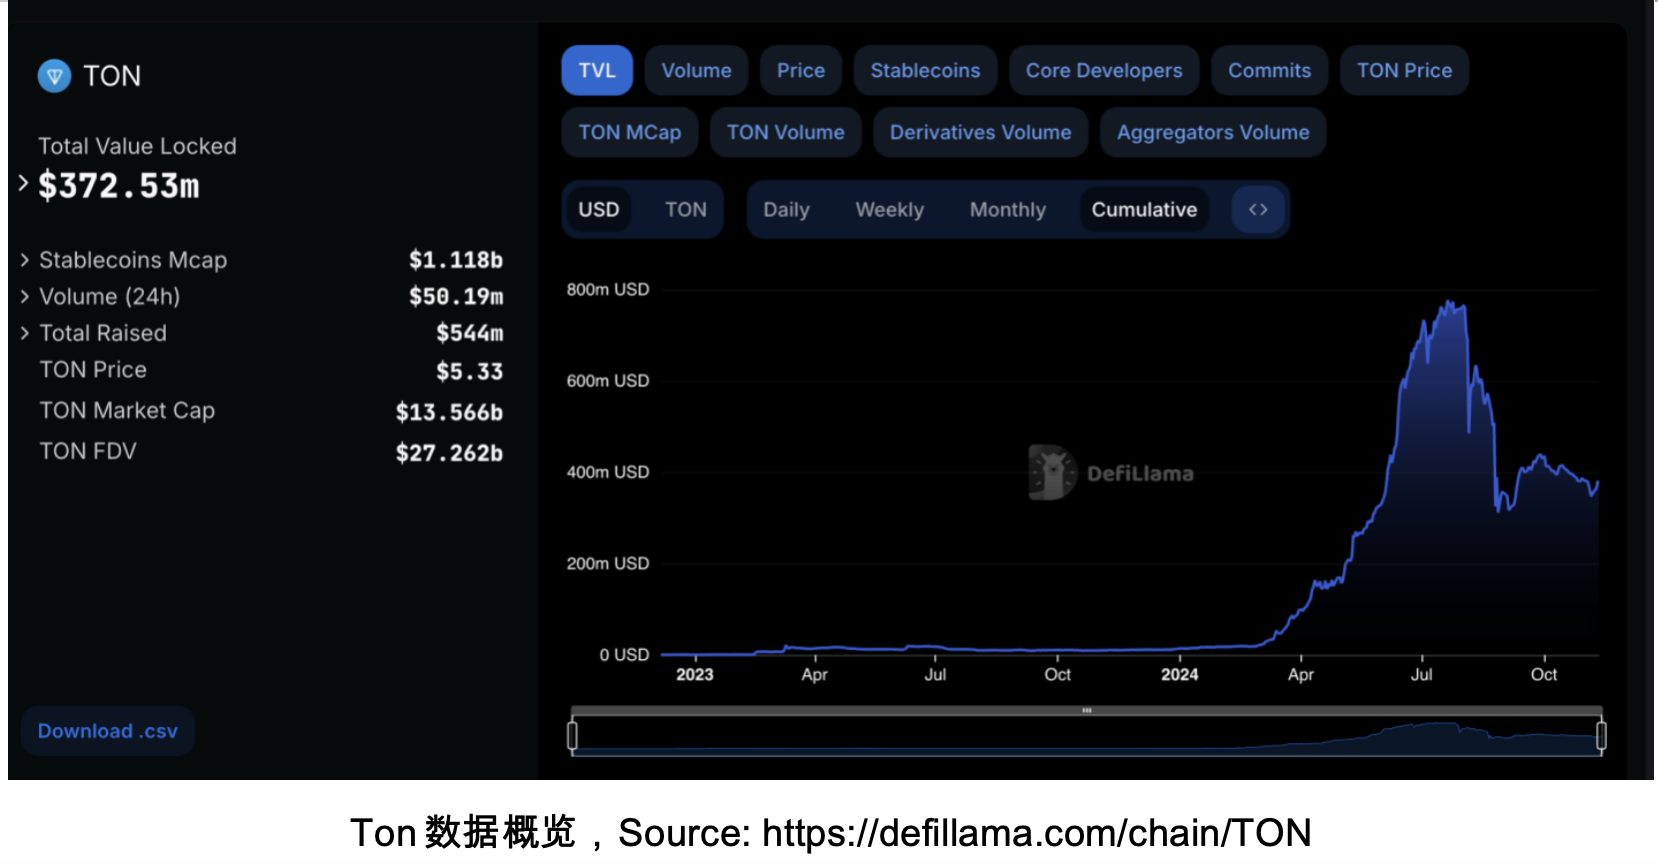The image size is (1658, 868).
Task: Download the .csv data file
Action: (108, 731)
